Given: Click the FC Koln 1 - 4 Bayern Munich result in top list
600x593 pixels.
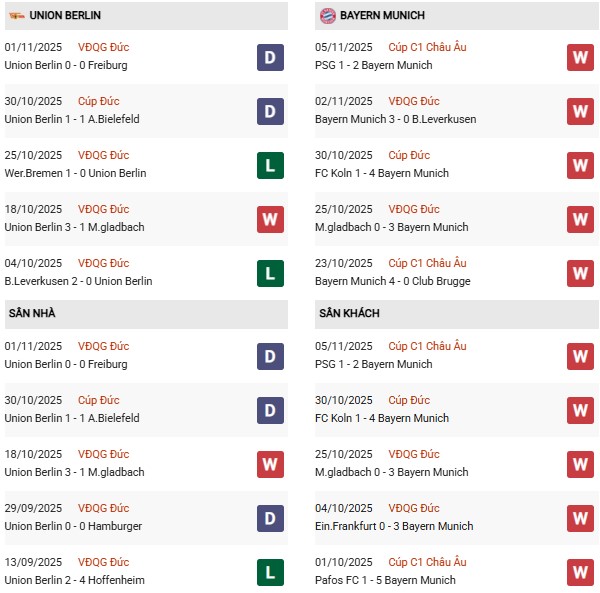Looking at the screenshot, I should 381,173.
